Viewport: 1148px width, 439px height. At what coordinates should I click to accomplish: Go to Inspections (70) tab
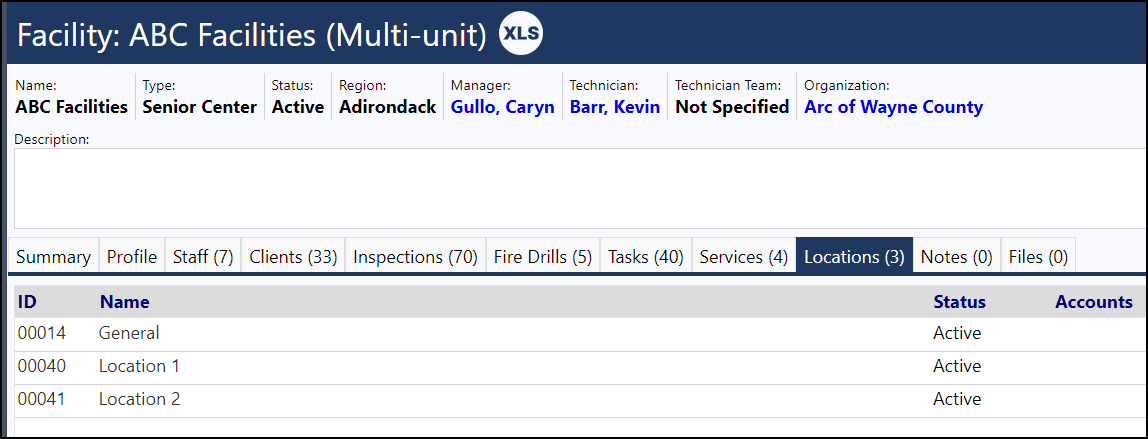click(415, 257)
